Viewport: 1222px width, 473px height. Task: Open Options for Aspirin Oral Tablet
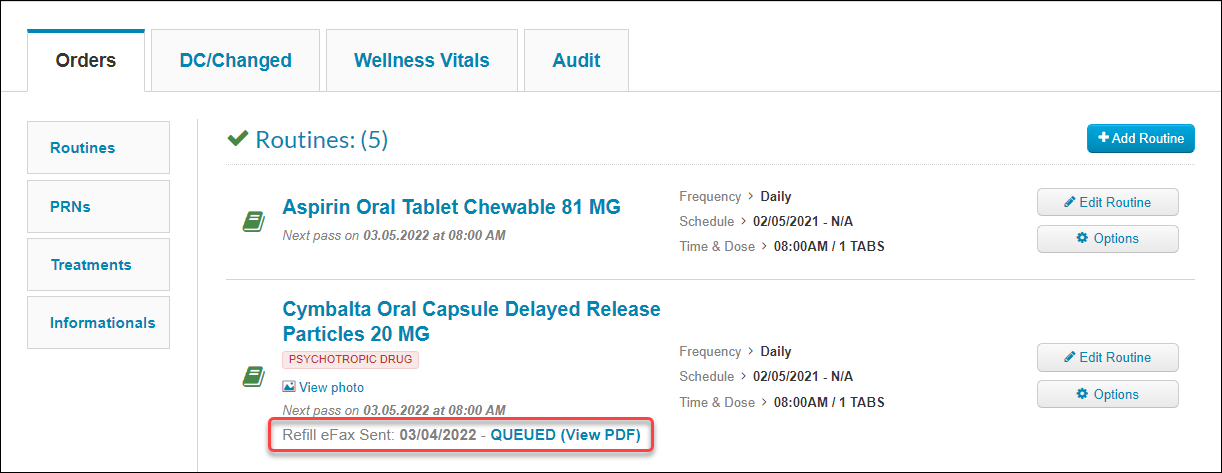[1108, 239]
